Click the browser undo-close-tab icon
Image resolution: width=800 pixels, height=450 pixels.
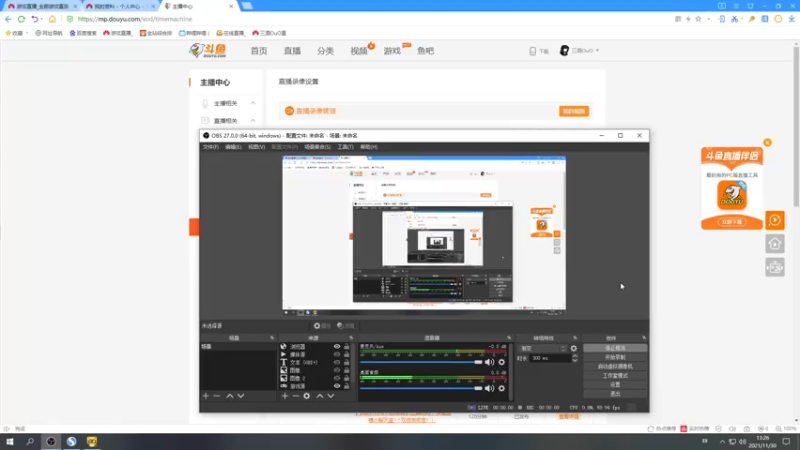[35, 19]
